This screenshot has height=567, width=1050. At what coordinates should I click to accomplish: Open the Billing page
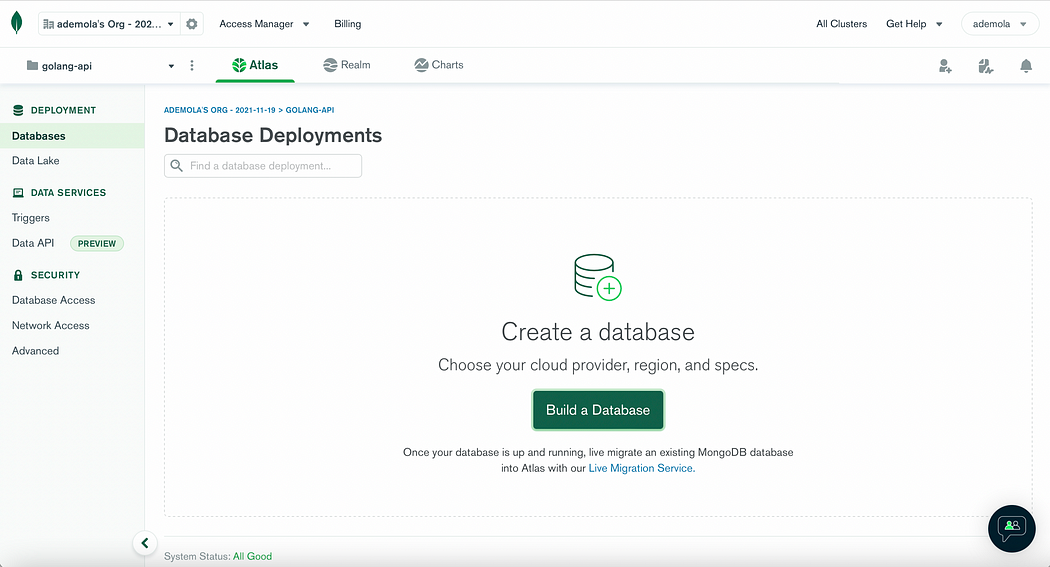(x=348, y=24)
